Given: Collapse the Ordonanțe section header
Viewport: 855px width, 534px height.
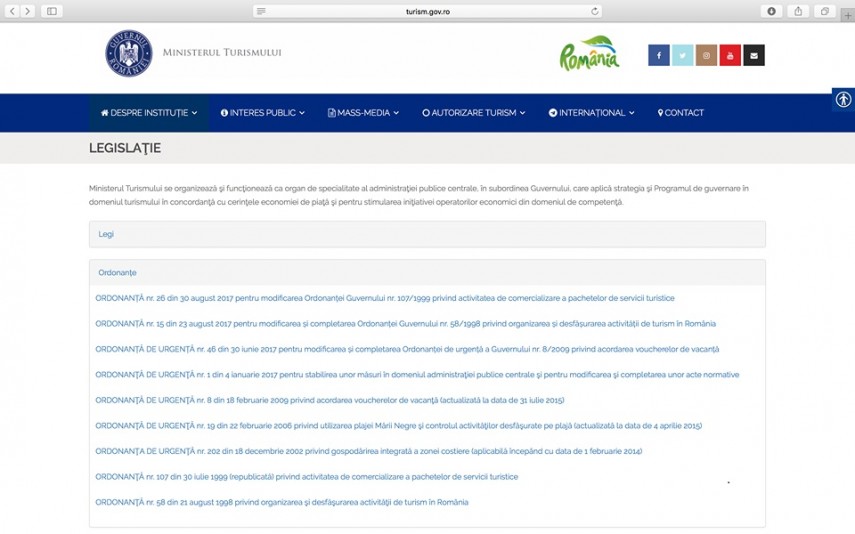Looking at the screenshot, I should pos(117,272).
